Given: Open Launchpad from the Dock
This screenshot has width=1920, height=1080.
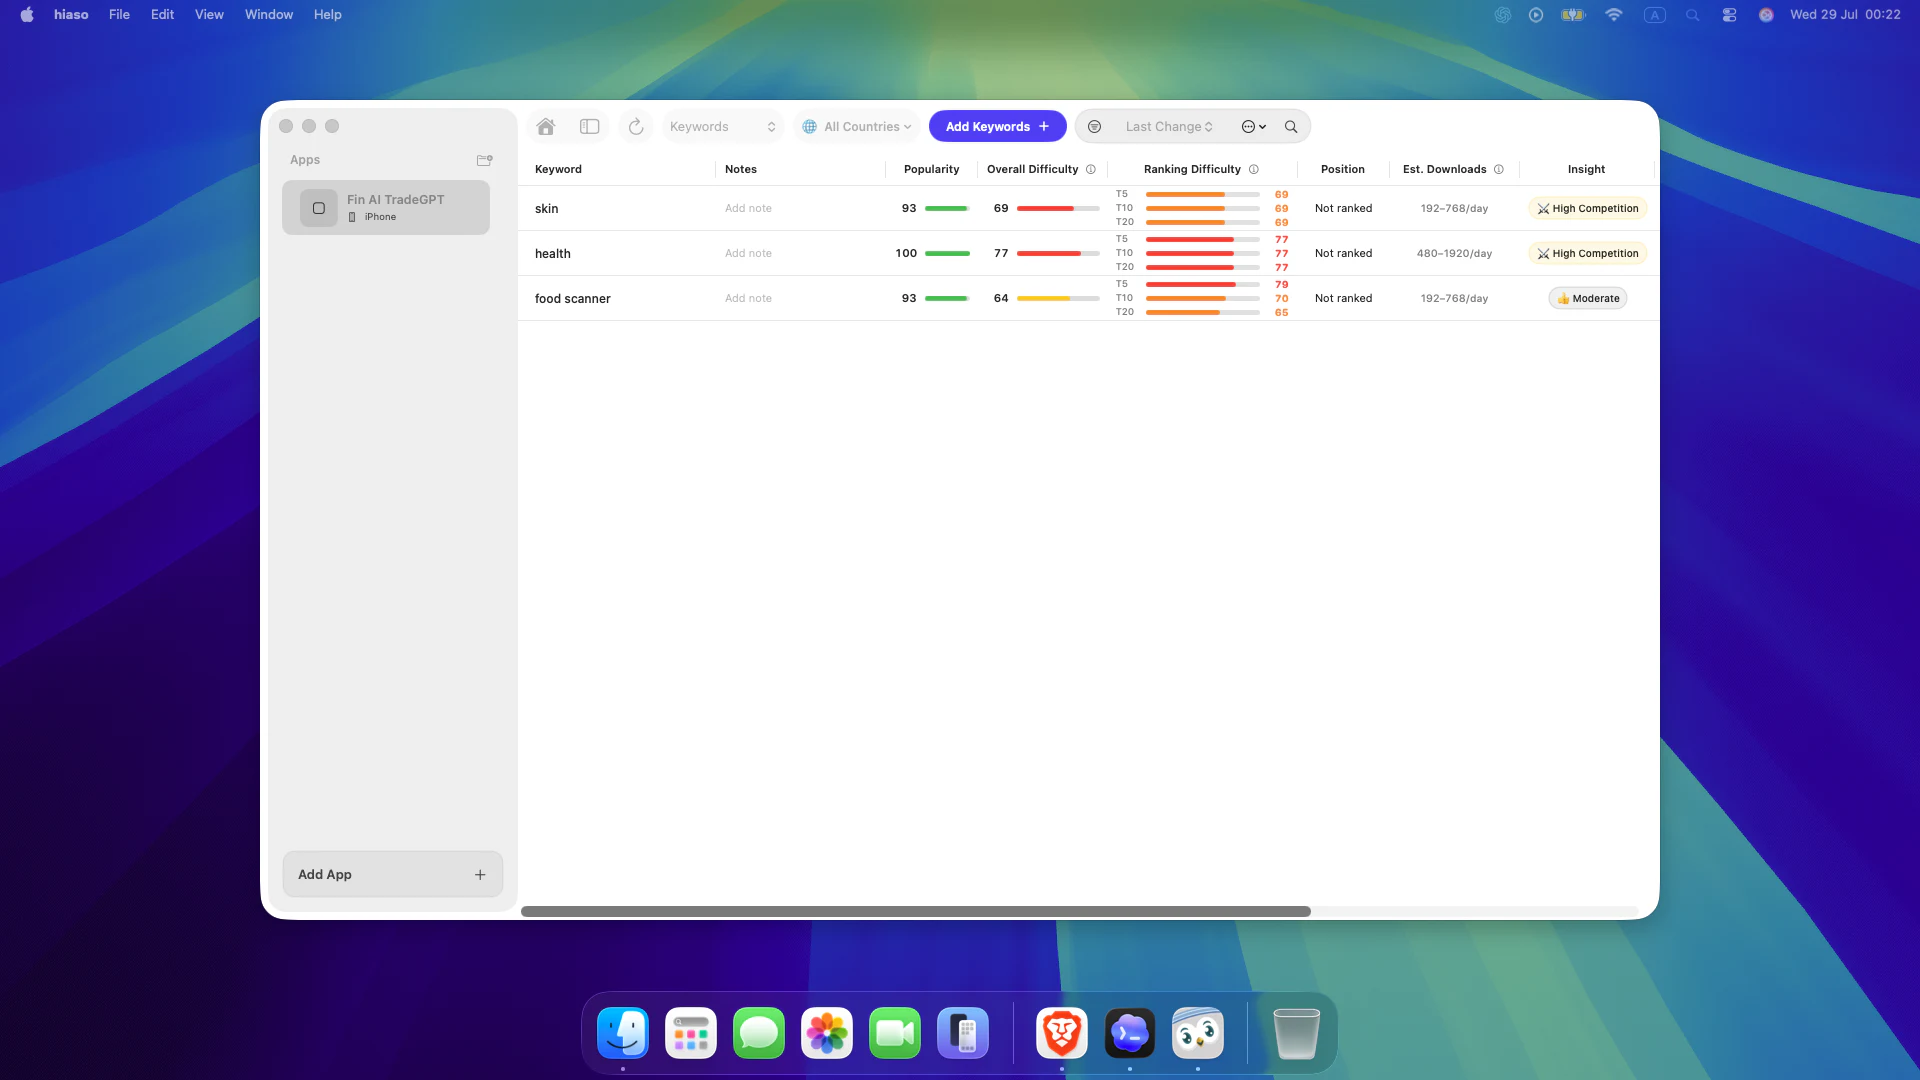Looking at the screenshot, I should [x=691, y=1033].
